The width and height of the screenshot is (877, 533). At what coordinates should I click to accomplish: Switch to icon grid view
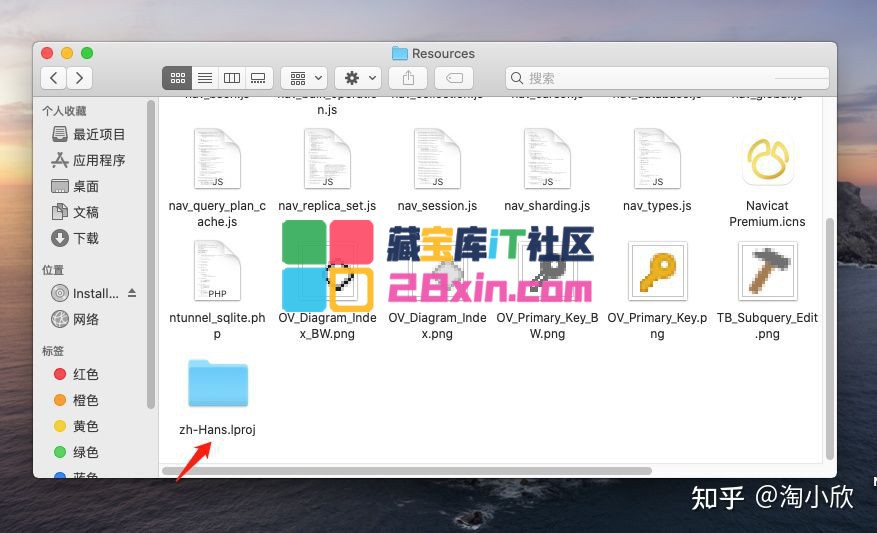[x=177, y=78]
